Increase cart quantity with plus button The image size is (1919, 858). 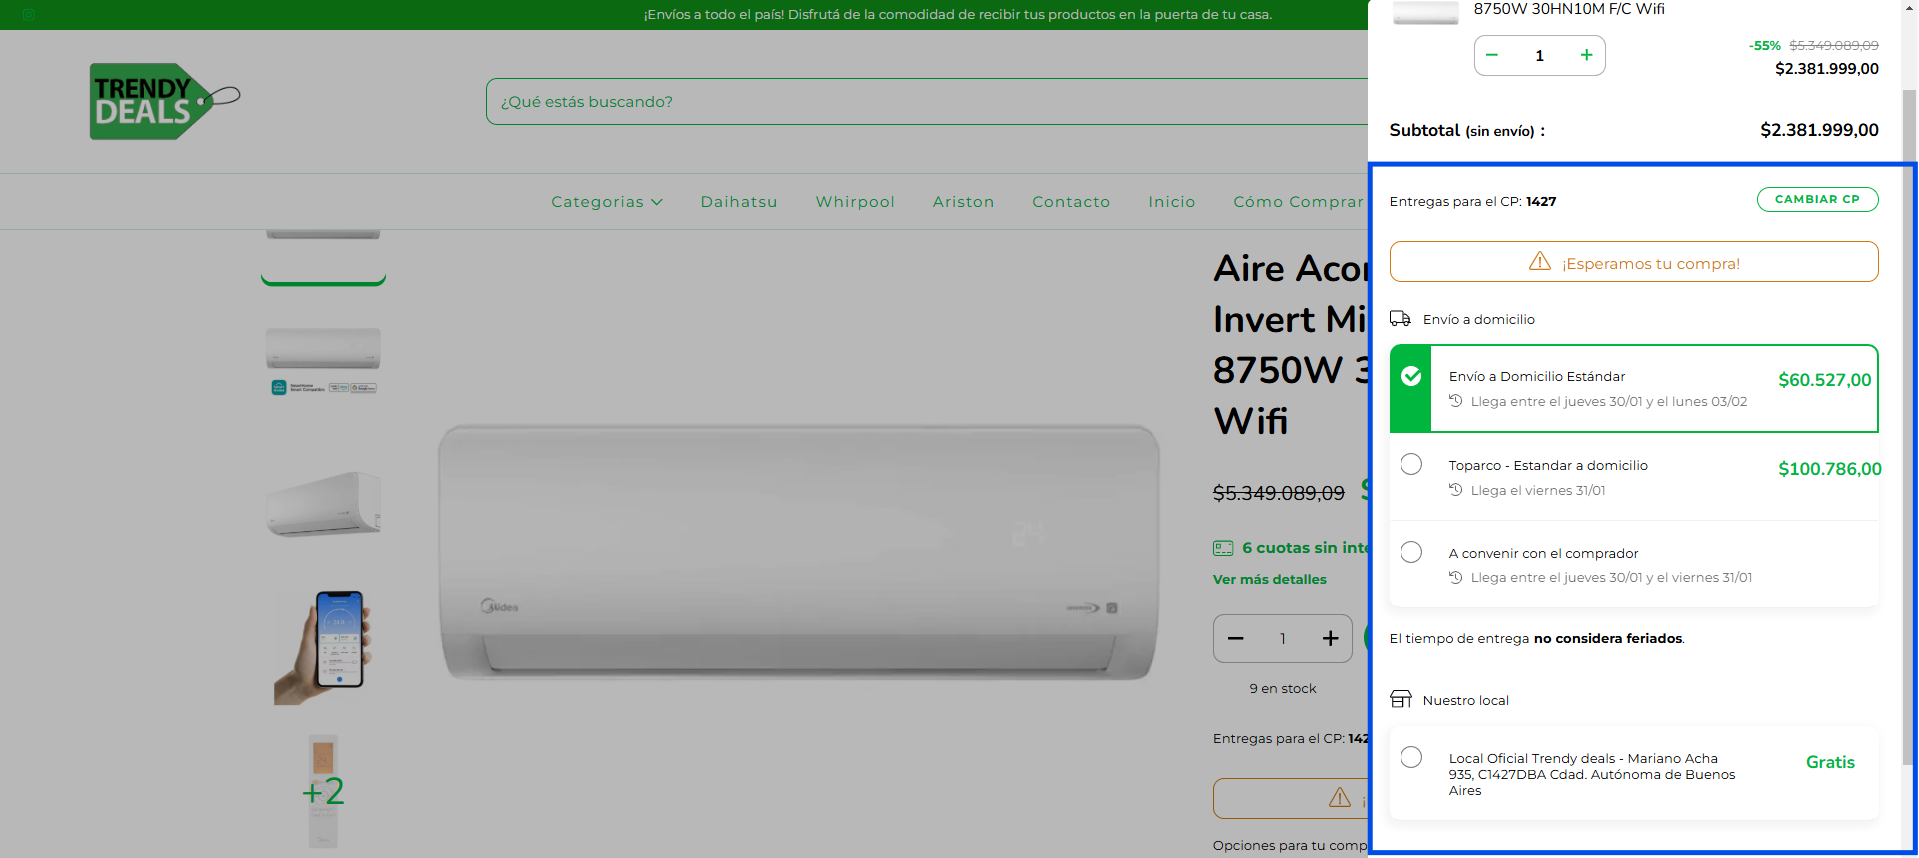pyautogui.click(x=1586, y=55)
